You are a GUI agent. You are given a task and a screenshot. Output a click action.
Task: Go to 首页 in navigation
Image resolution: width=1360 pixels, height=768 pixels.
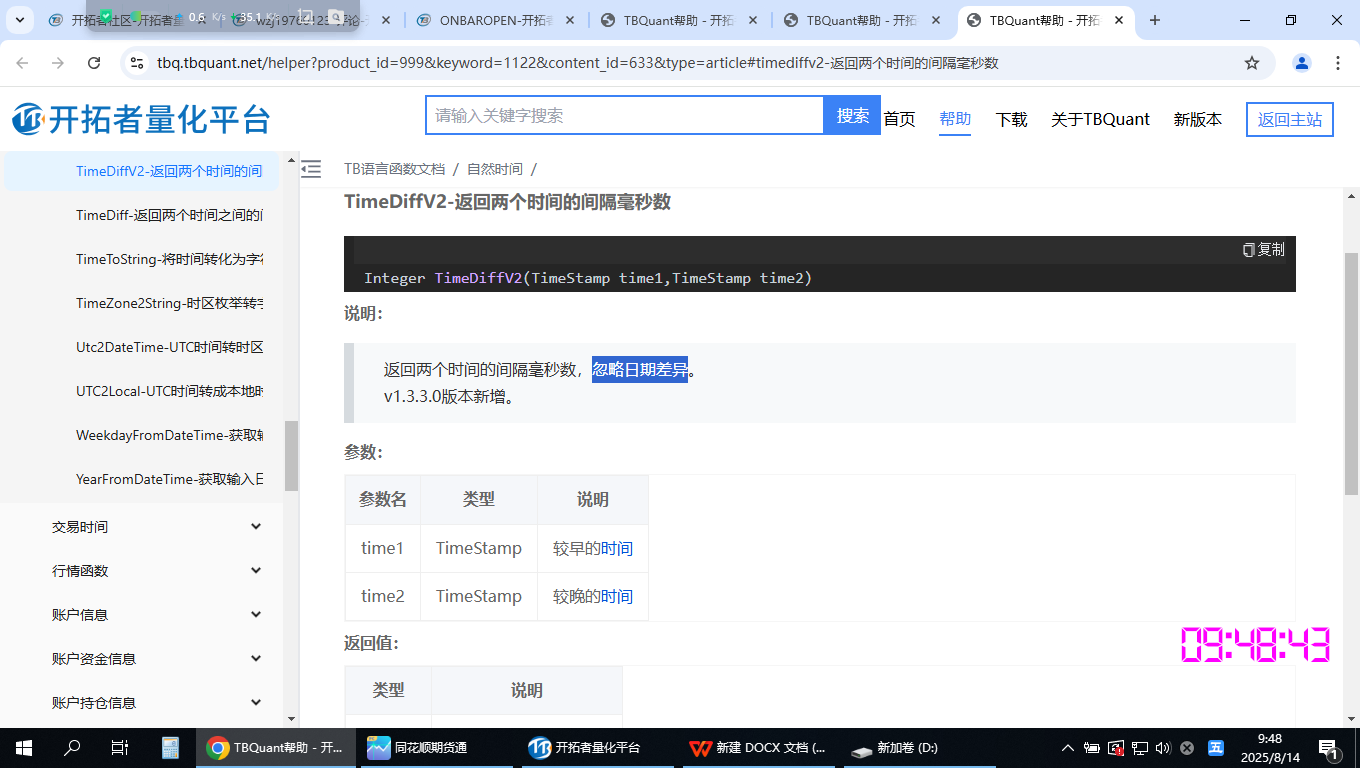click(899, 119)
